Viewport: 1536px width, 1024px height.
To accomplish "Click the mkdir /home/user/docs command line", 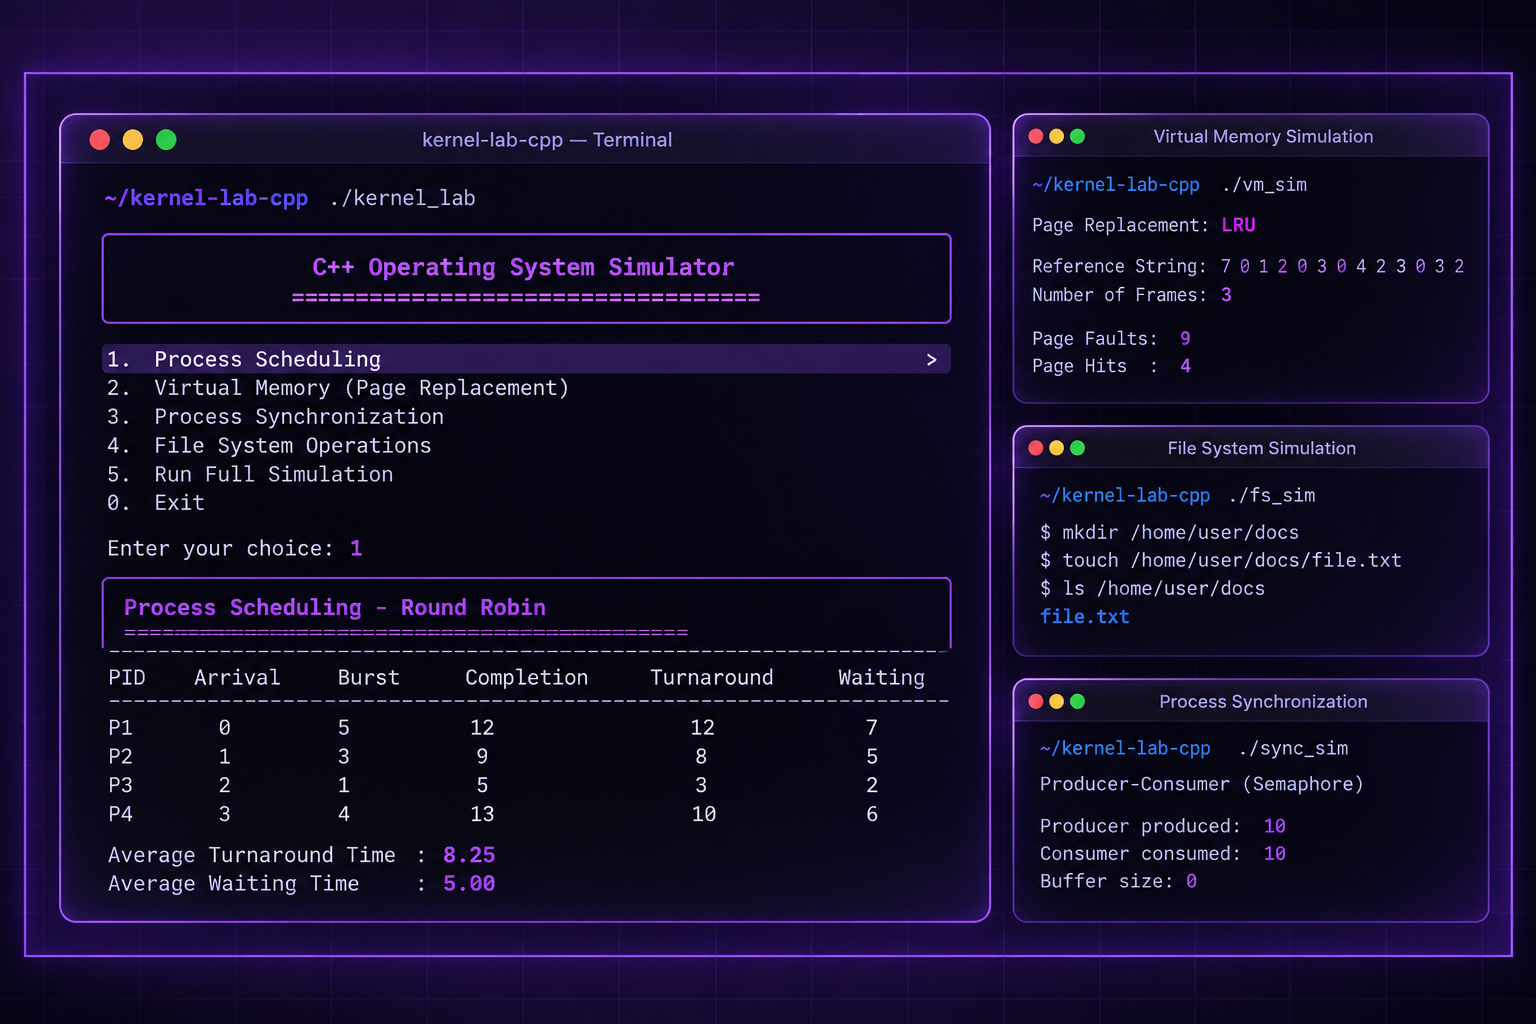I will [1169, 533].
